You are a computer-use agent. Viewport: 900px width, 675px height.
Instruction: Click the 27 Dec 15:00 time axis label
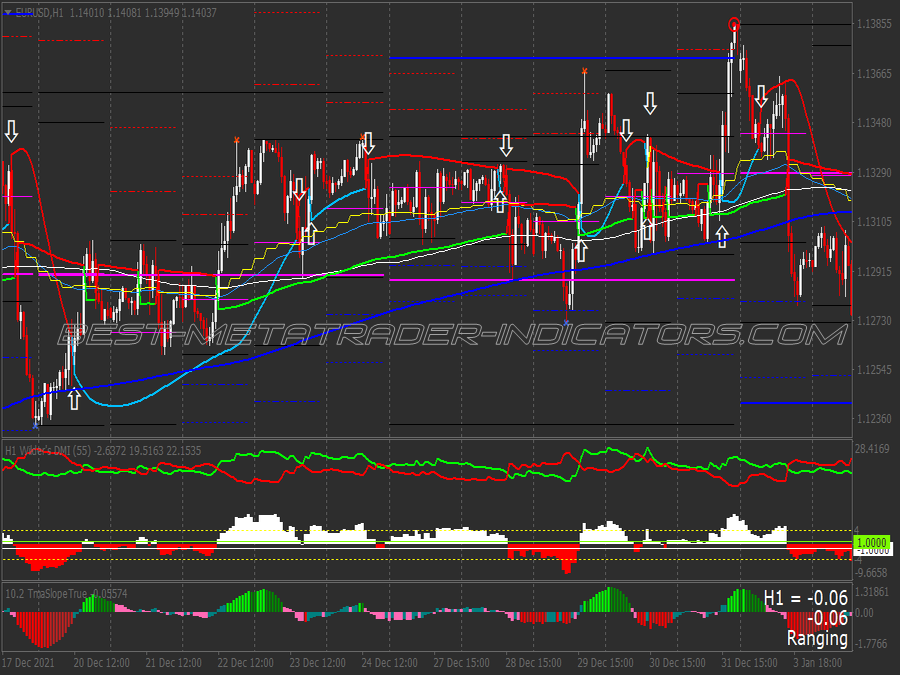coord(461,662)
